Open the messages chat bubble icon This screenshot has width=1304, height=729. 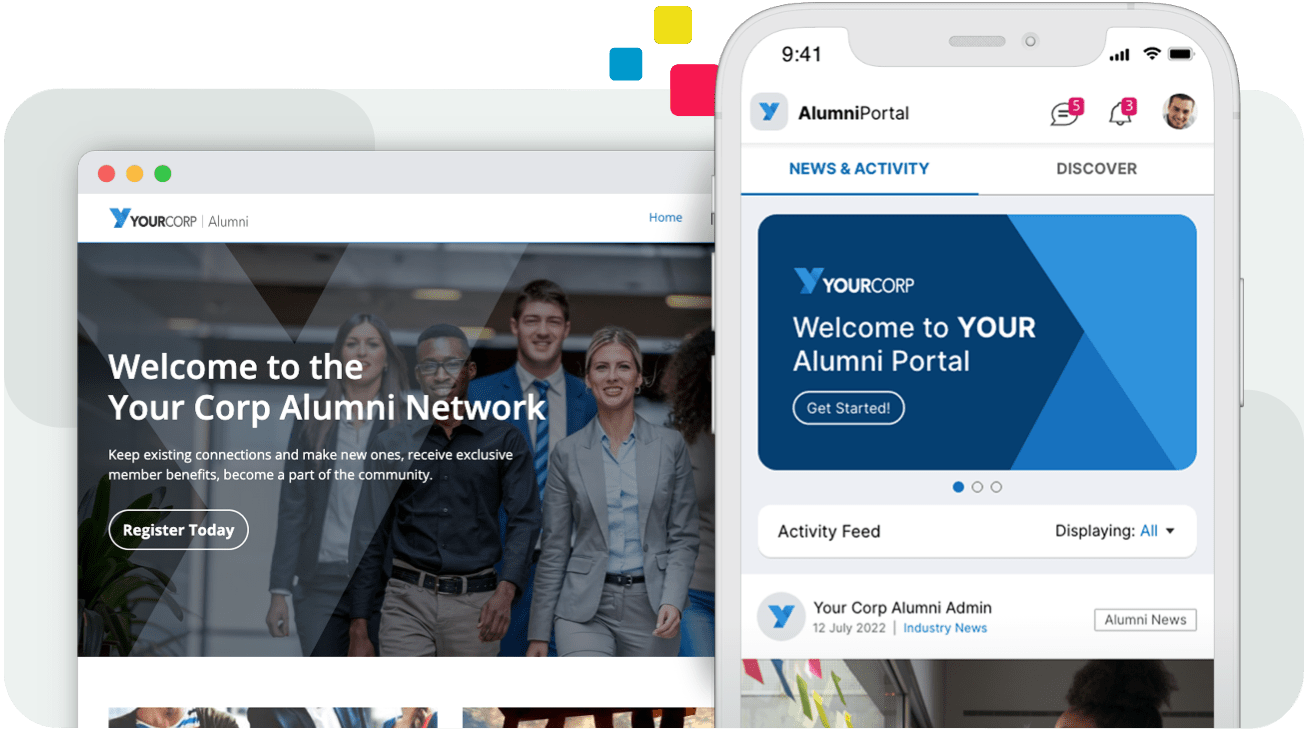1064,114
